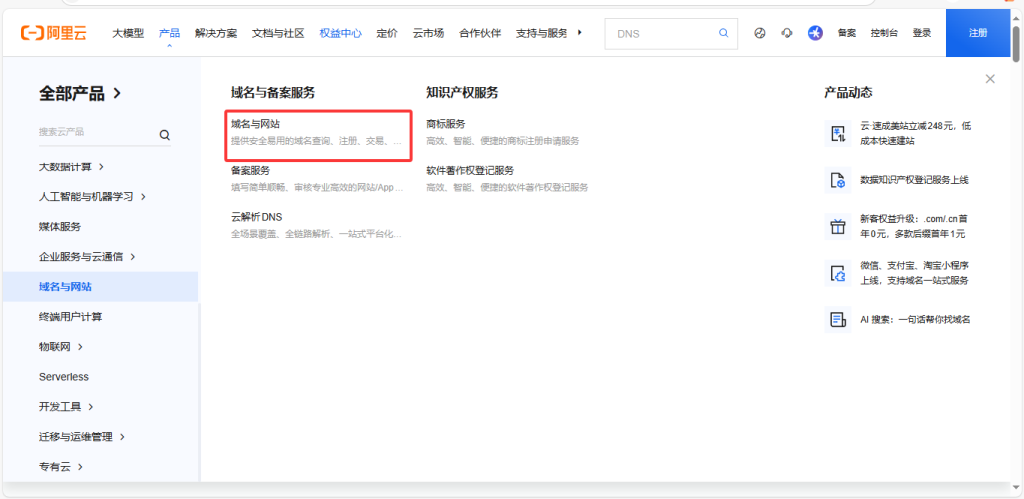The image size is (1024, 499).
Task: Click the 登录 link
Action: point(922,33)
